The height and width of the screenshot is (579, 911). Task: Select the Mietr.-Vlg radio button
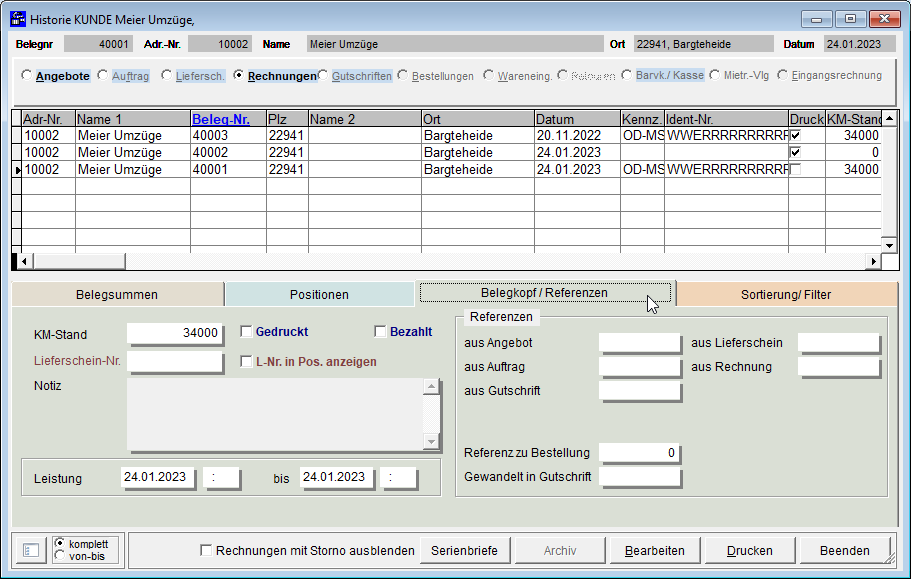pos(714,75)
